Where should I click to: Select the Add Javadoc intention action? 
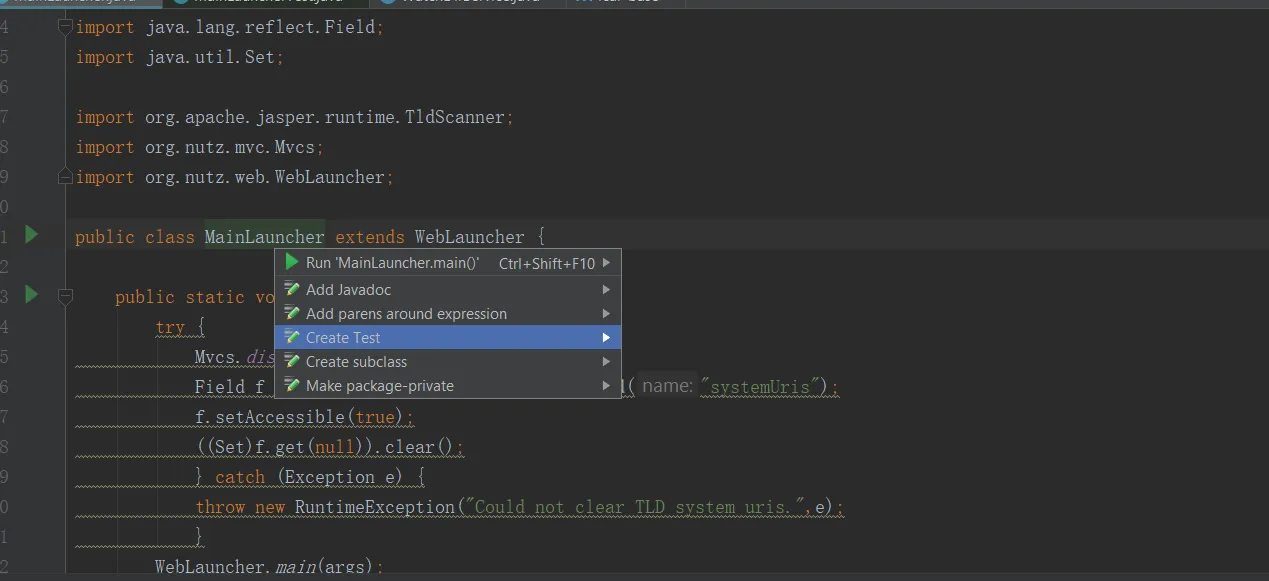click(448, 289)
